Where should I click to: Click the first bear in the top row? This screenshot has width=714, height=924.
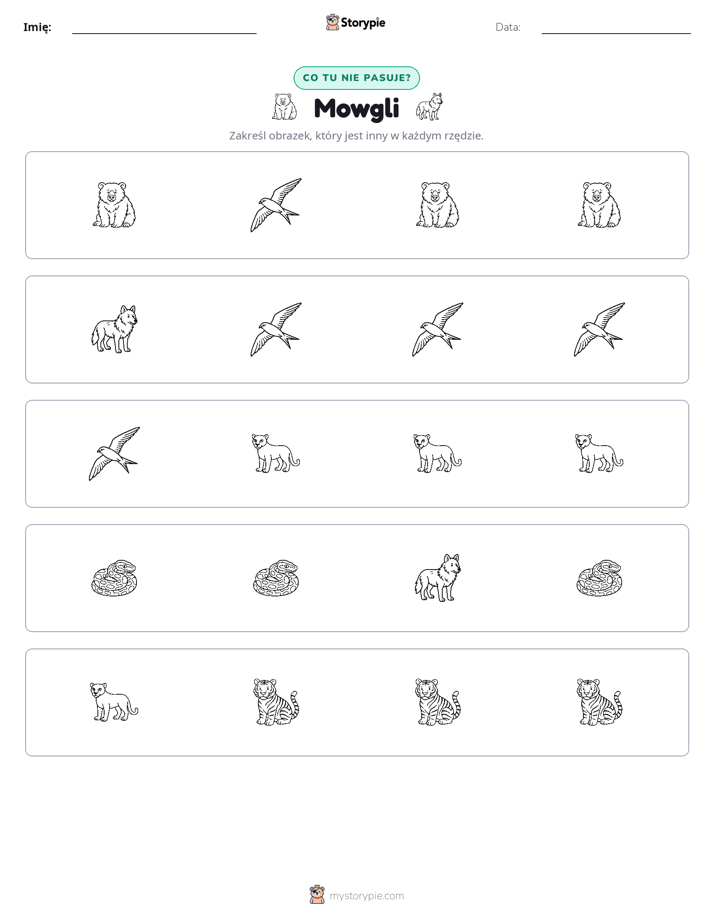point(114,205)
